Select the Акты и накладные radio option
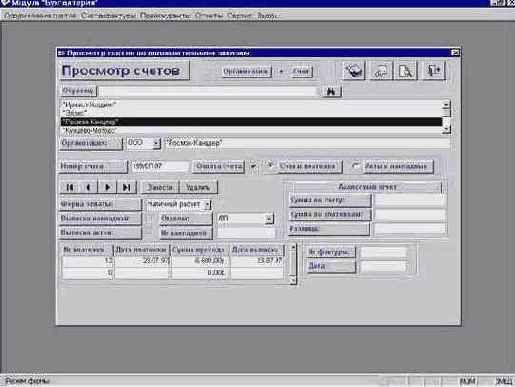Image resolution: width=515 pixels, height=387 pixels. (x=356, y=166)
